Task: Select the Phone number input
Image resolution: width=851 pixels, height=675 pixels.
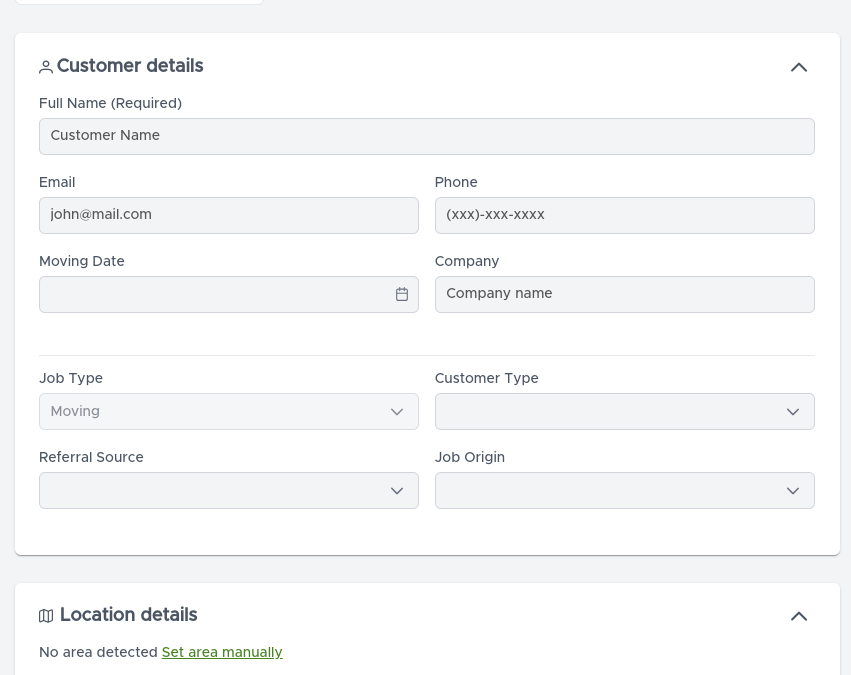Action: pos(624,215)
